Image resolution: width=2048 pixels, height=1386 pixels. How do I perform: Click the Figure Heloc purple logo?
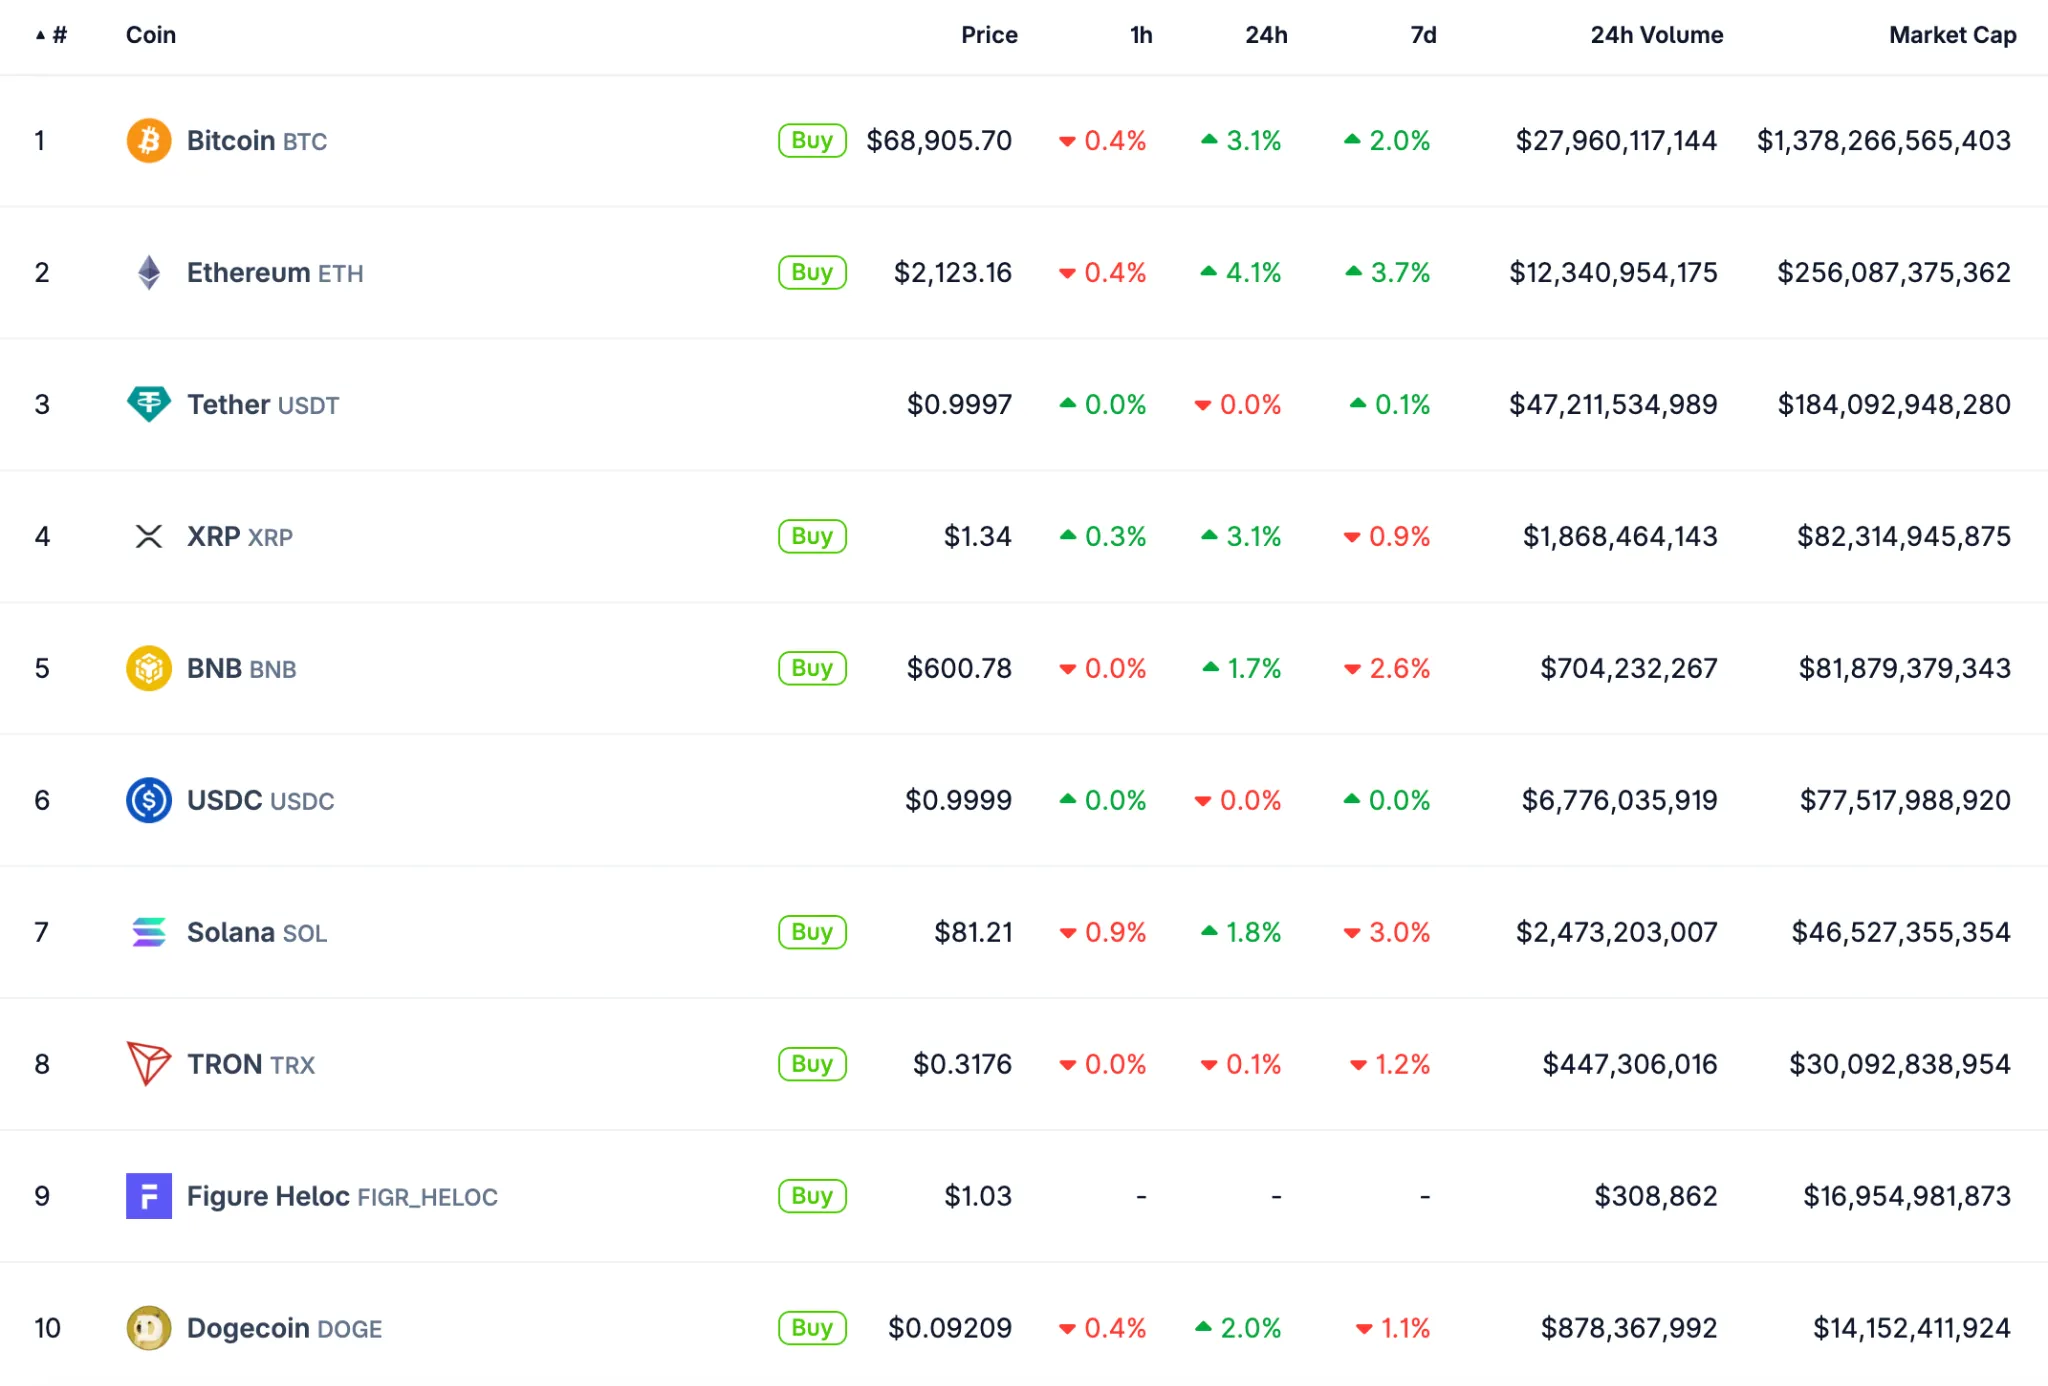[148, 1196]
